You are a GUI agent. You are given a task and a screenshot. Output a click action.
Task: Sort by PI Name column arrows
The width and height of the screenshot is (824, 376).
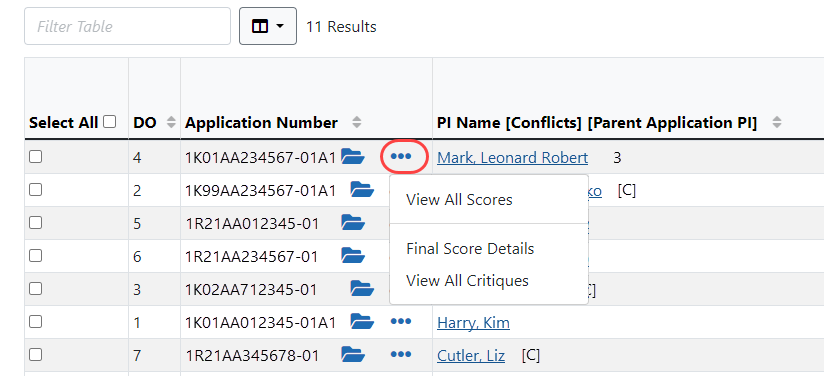click(x=777, y=123)
